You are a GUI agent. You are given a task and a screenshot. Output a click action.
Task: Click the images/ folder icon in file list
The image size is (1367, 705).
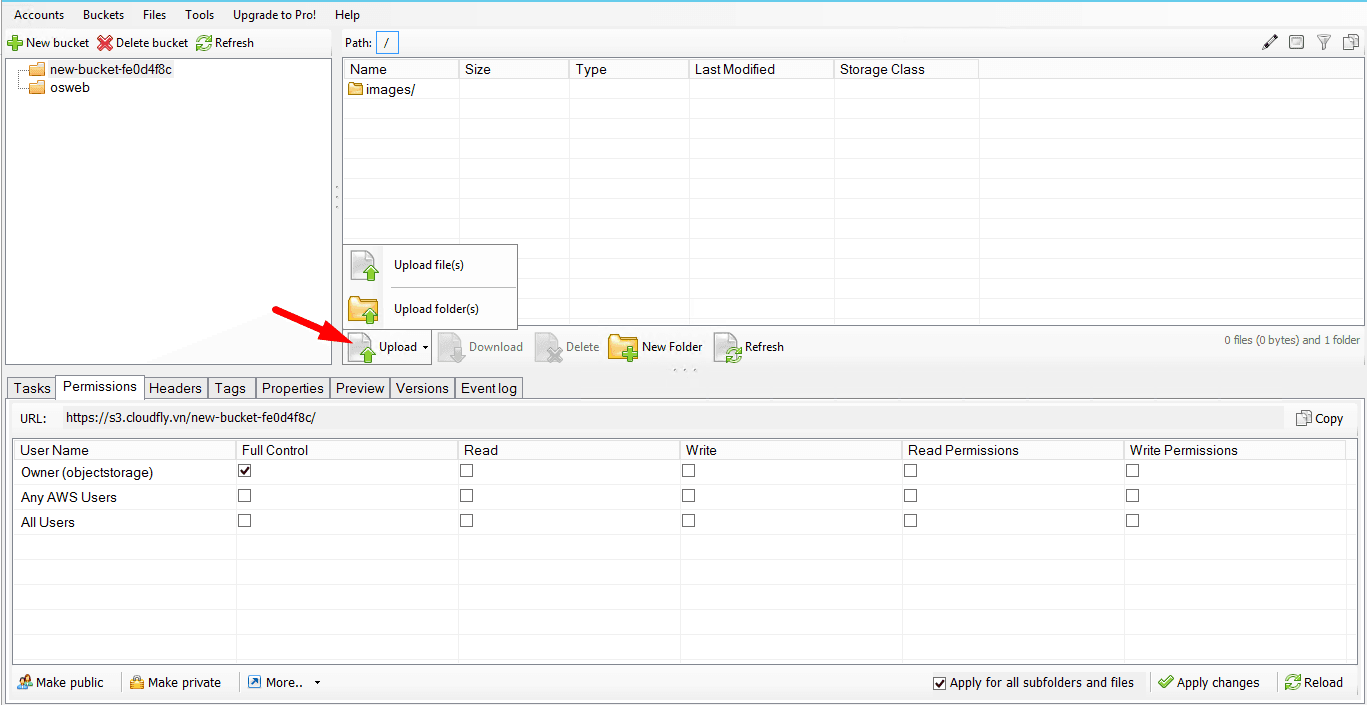click(x=356, y=89)
